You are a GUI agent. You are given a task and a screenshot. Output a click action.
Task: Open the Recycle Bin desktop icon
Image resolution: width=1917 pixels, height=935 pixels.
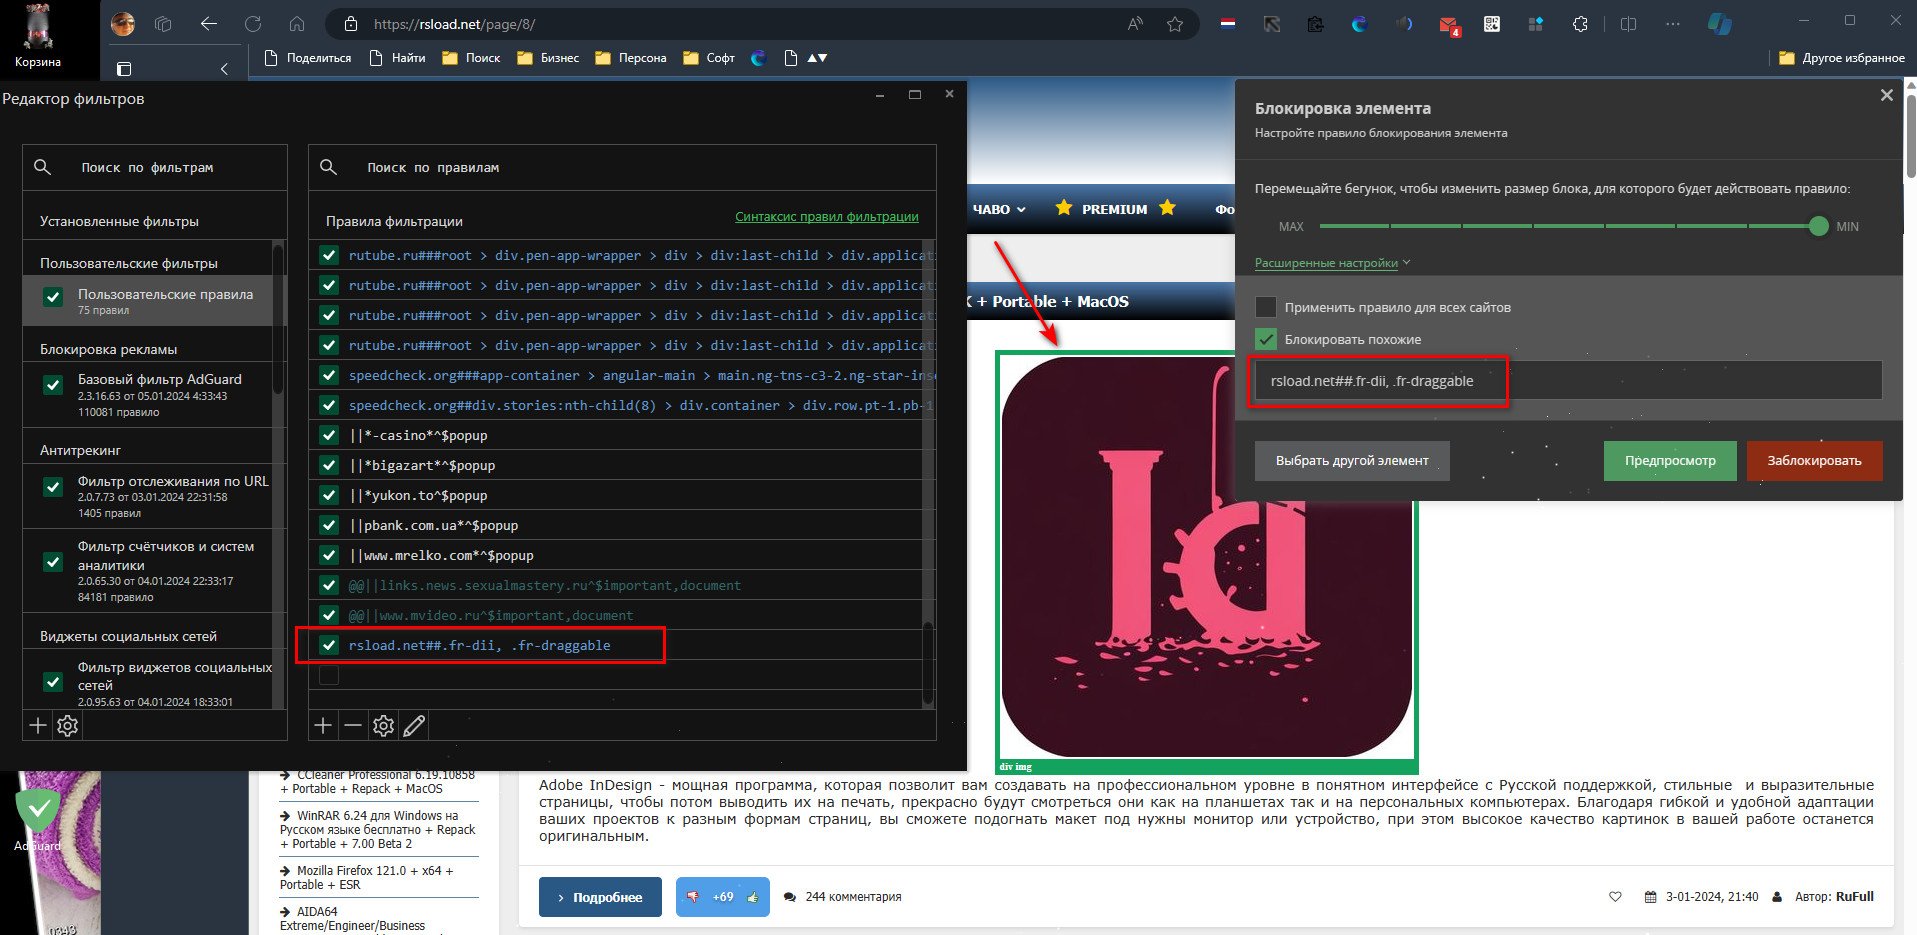pyautogui.click(x=38, y=37)
